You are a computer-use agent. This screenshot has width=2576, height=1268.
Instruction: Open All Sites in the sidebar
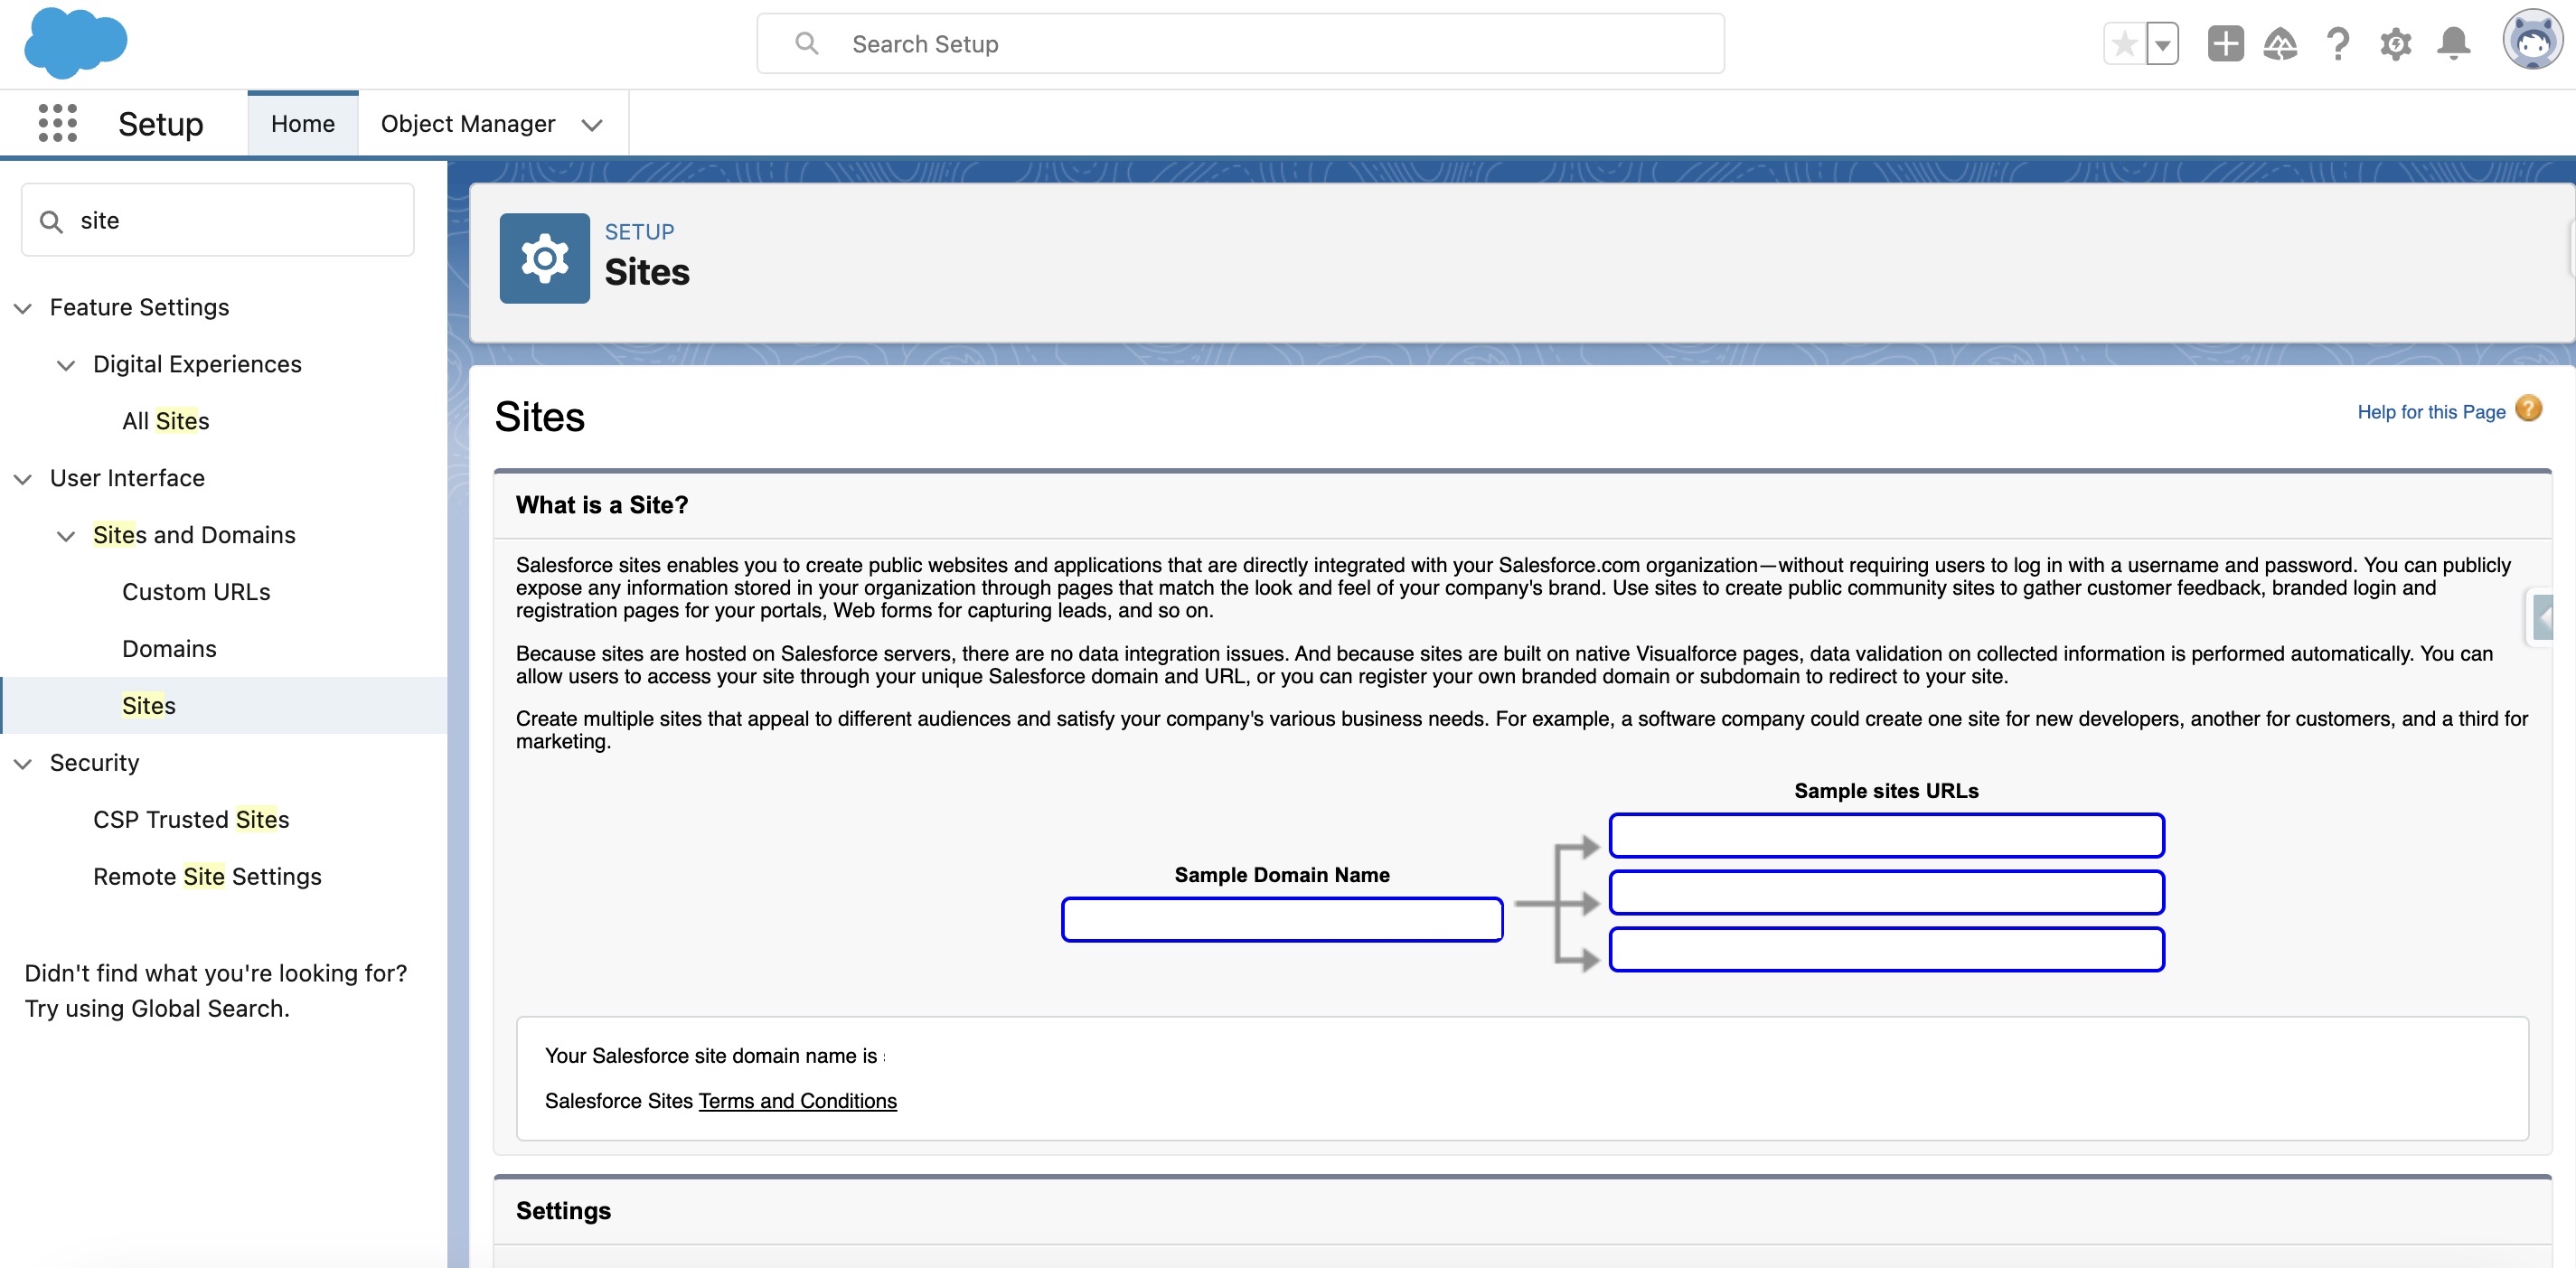165,421
